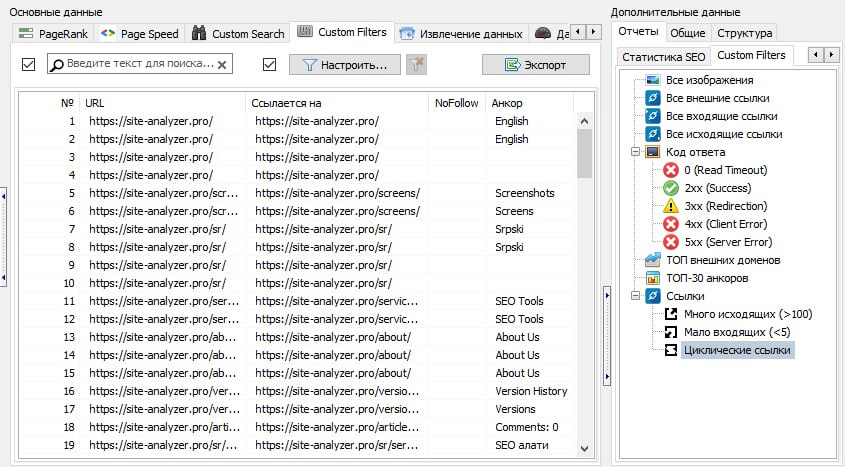Click the Много исходящих (>100) icon
This screenshot has width=845, height=467.
click(x=670, y=314)
